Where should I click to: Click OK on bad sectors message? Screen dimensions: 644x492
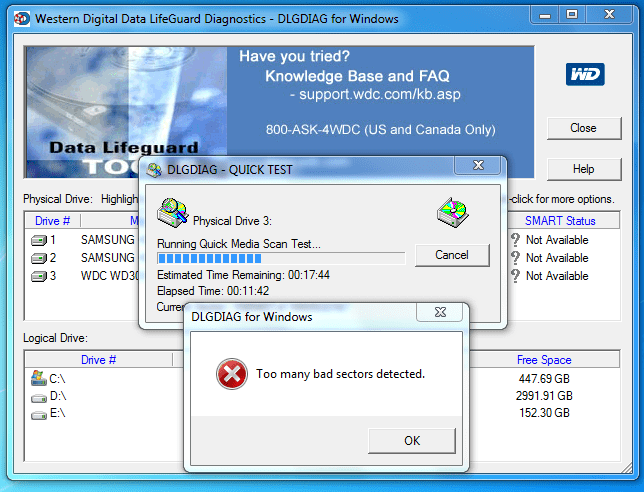[x=412, y=441]
